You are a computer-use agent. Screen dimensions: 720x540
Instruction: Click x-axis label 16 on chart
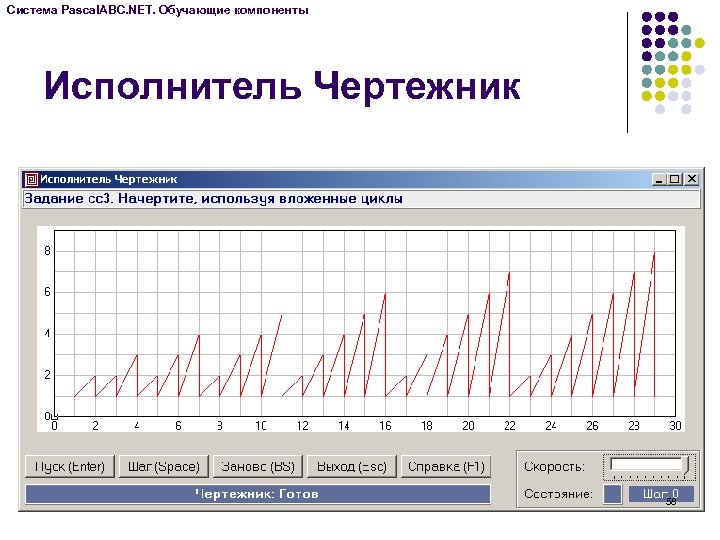pyautogui.click(x=385, y=426)
